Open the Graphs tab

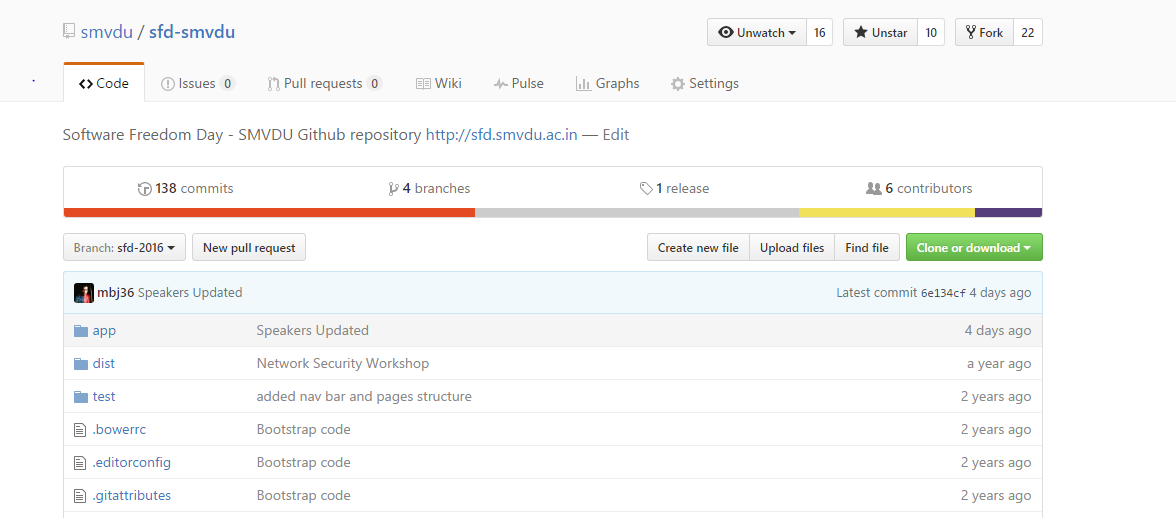[608, 84]
